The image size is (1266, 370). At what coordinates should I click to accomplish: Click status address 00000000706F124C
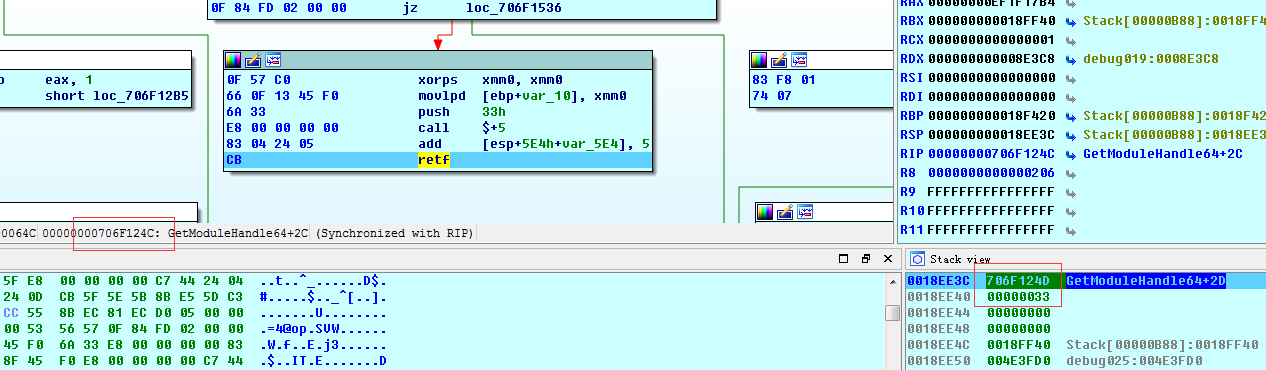(98, 233)
